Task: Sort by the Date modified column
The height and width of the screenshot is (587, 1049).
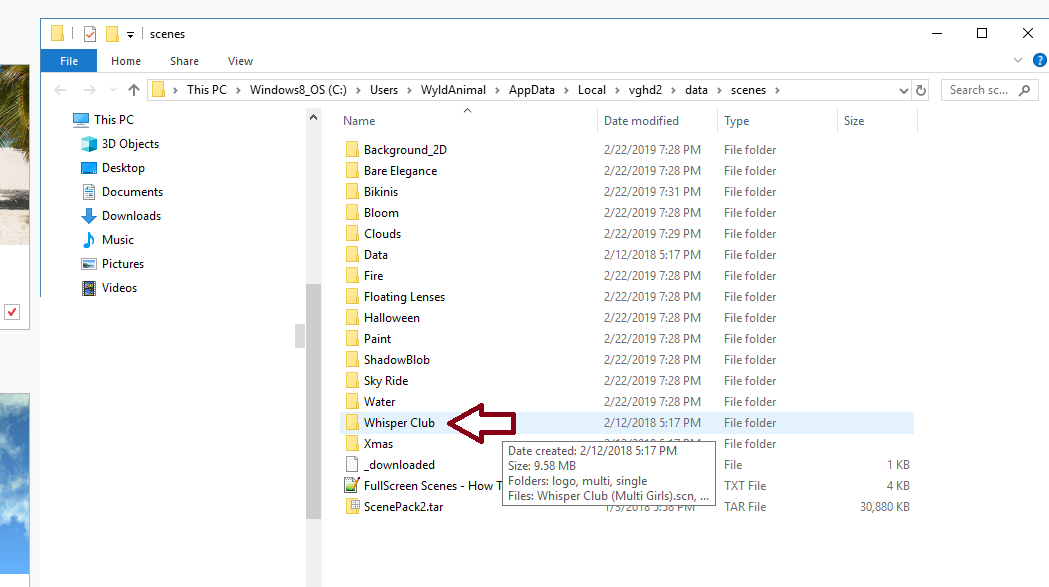Action: coord(641,121)
